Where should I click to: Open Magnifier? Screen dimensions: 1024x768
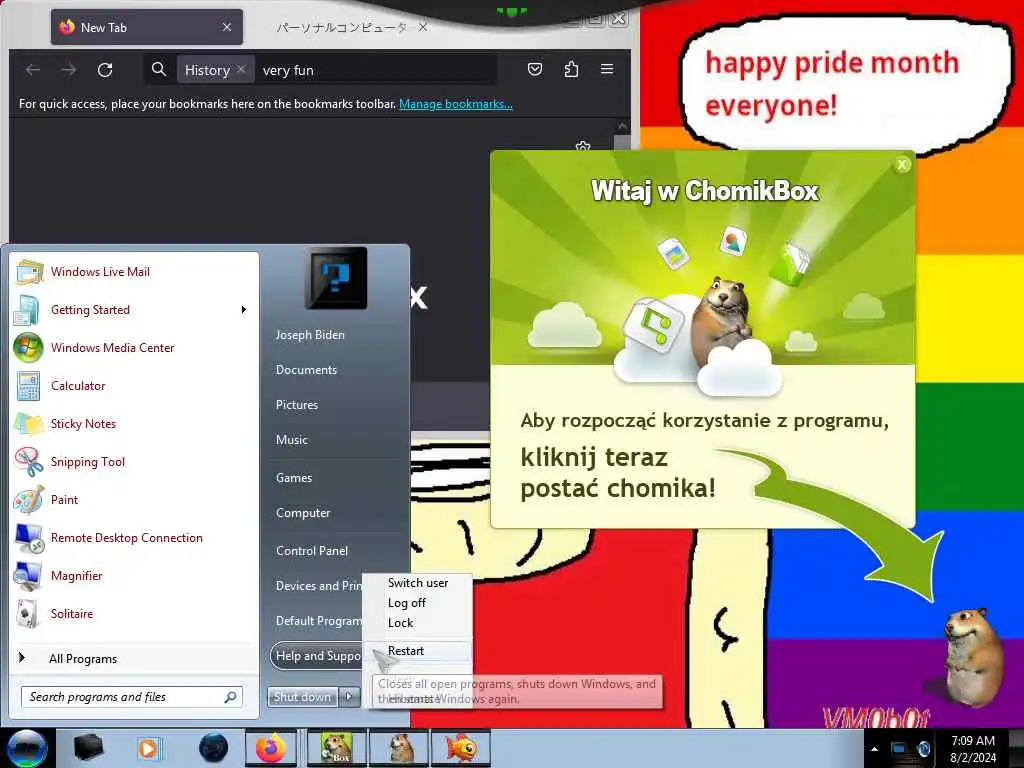(x=76, y=575)
